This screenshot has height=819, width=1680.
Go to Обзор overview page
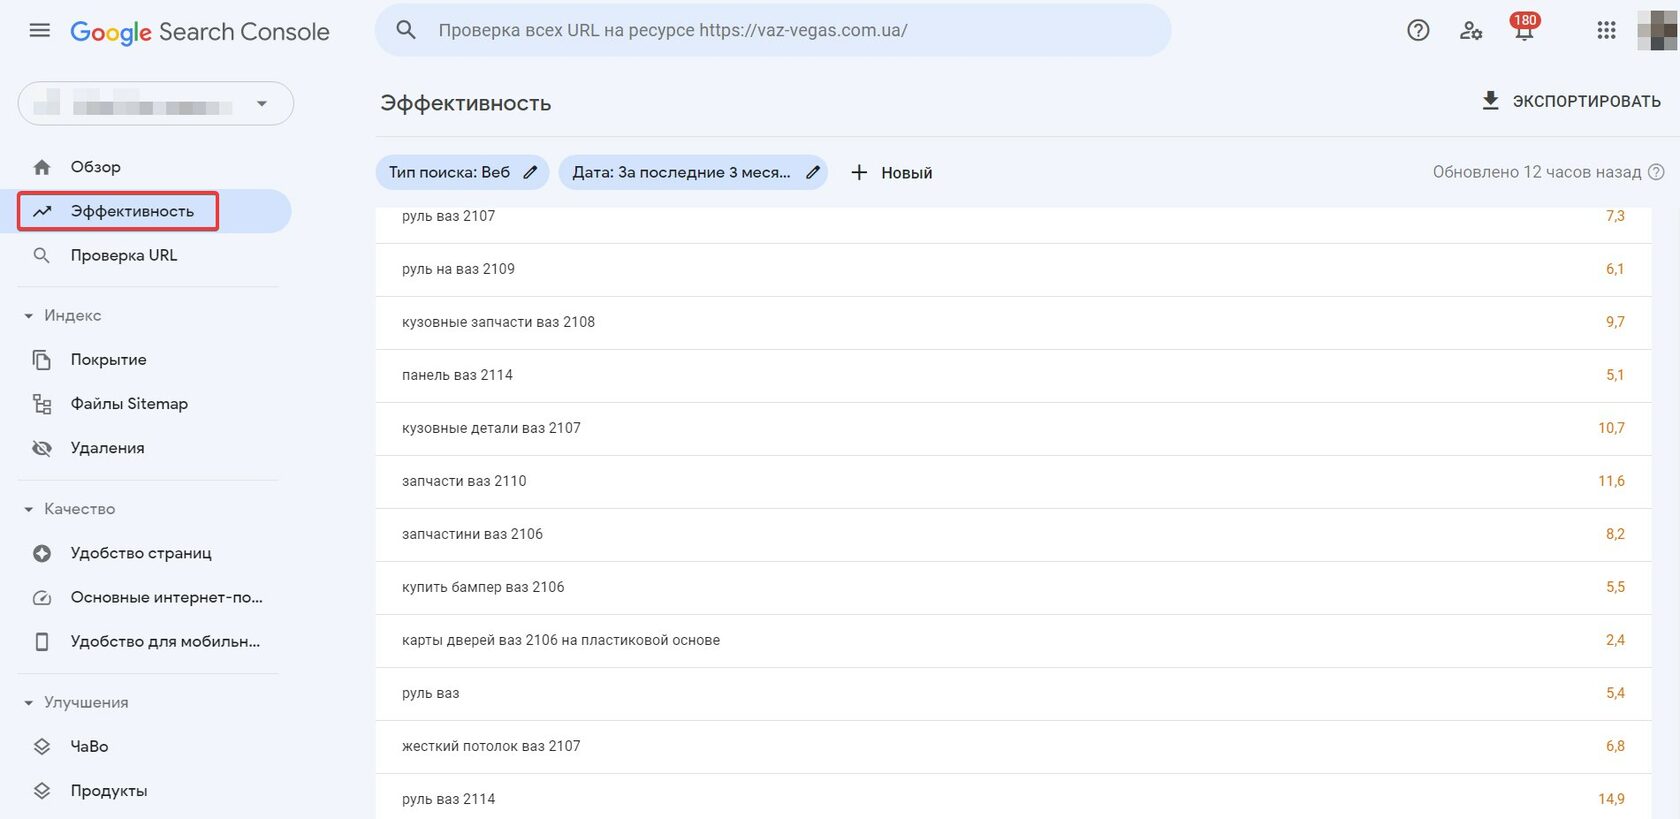[95, 167]
